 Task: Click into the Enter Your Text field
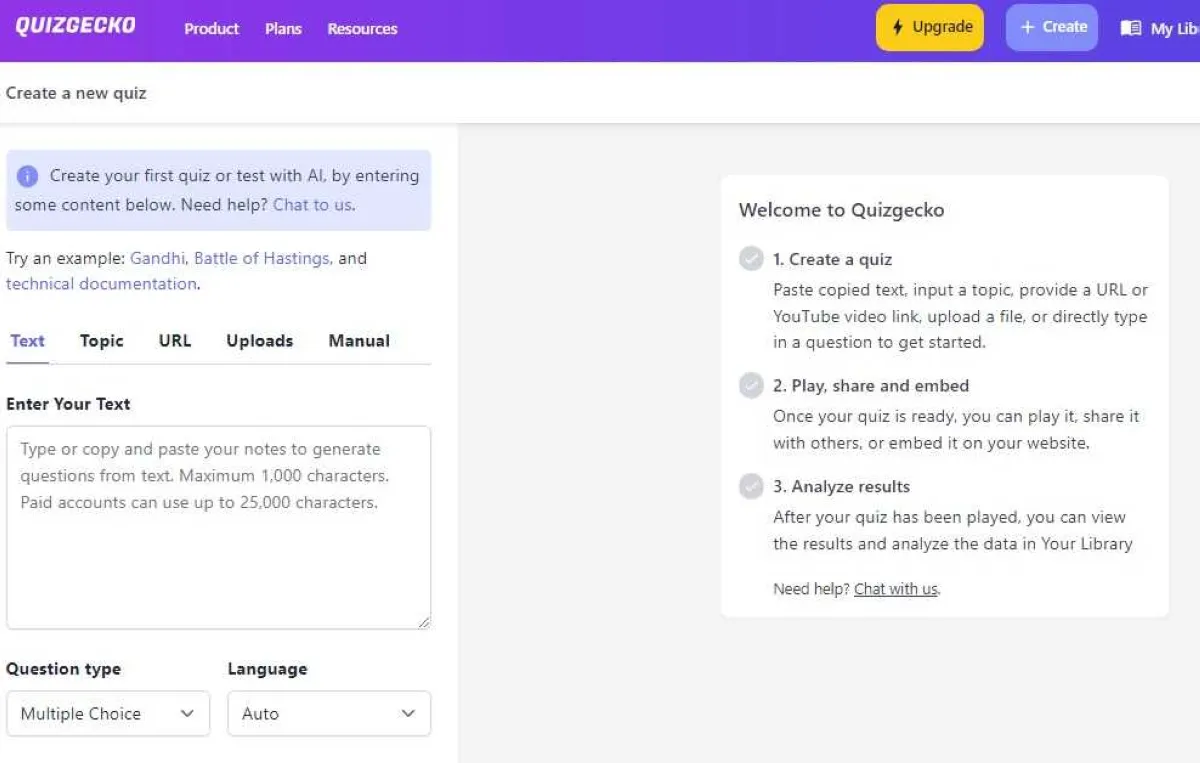218,528
